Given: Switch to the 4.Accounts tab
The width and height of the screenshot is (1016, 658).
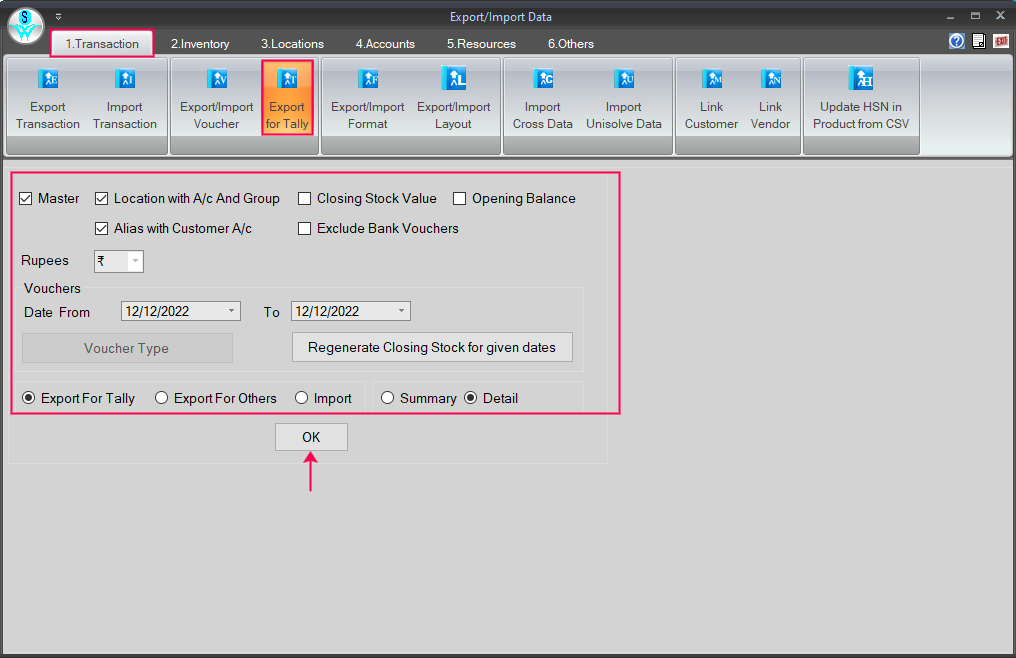Looking at the screenshot, I should 385,43.
